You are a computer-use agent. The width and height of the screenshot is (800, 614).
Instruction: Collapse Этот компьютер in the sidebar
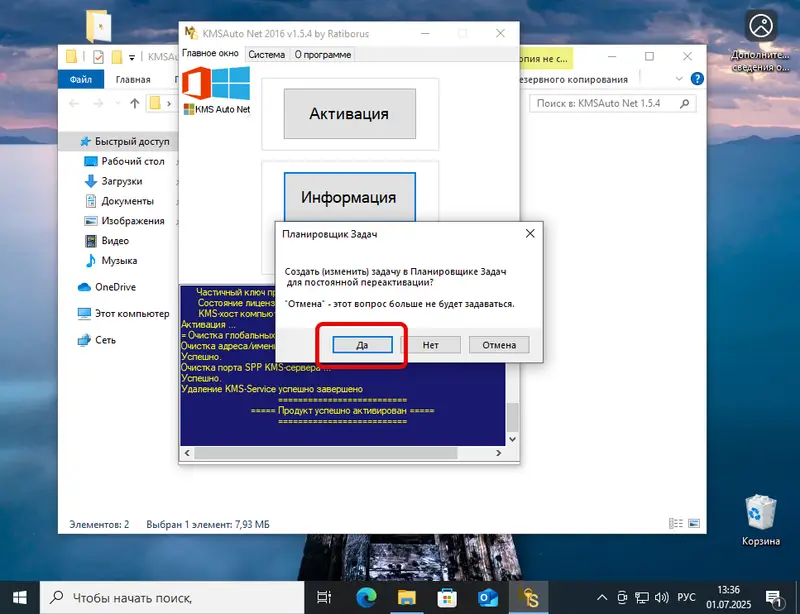[x=70, y=311]
